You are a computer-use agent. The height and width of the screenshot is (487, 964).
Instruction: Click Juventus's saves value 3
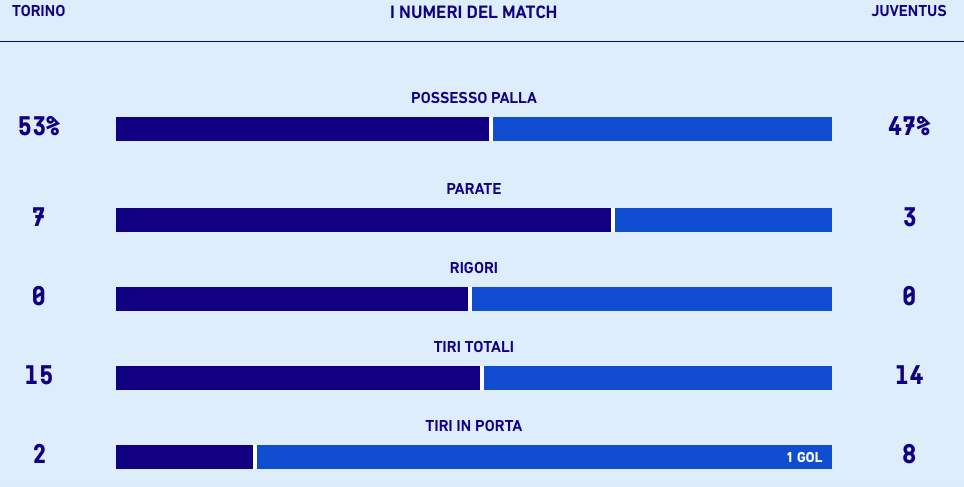[x=909, y=217]
